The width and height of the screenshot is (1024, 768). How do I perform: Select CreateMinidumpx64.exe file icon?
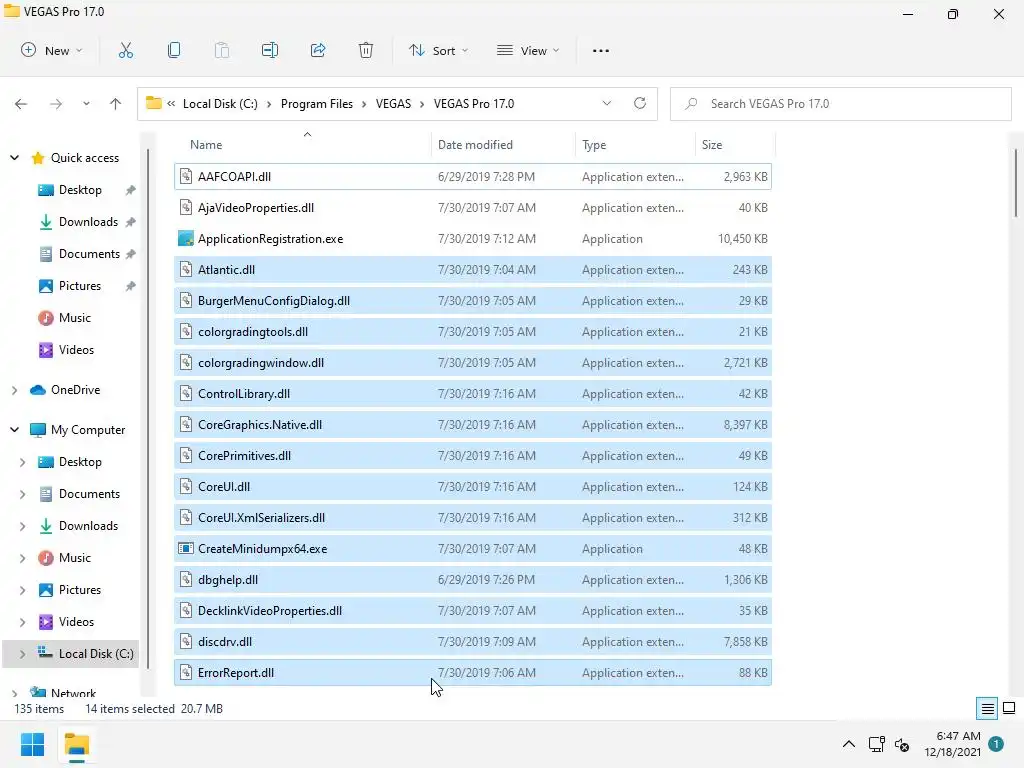tap(185, 549)
